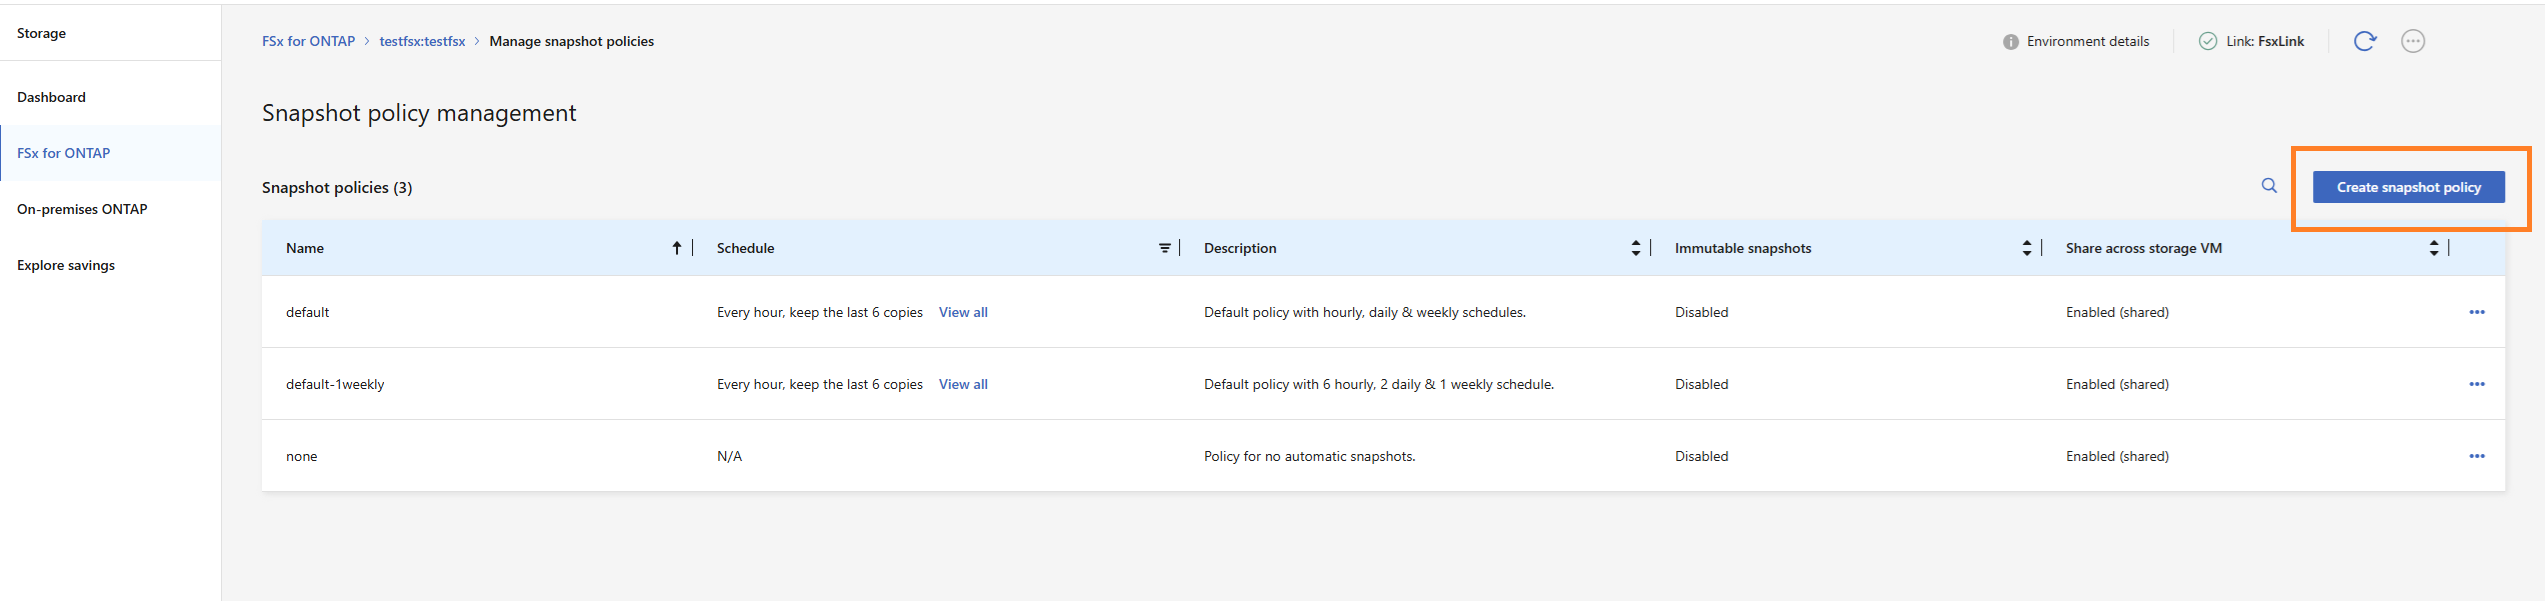Go to FSx for ONTAP breadcrumb link
Viewport: 2545px width, 601px height.
tap(308, 41)
